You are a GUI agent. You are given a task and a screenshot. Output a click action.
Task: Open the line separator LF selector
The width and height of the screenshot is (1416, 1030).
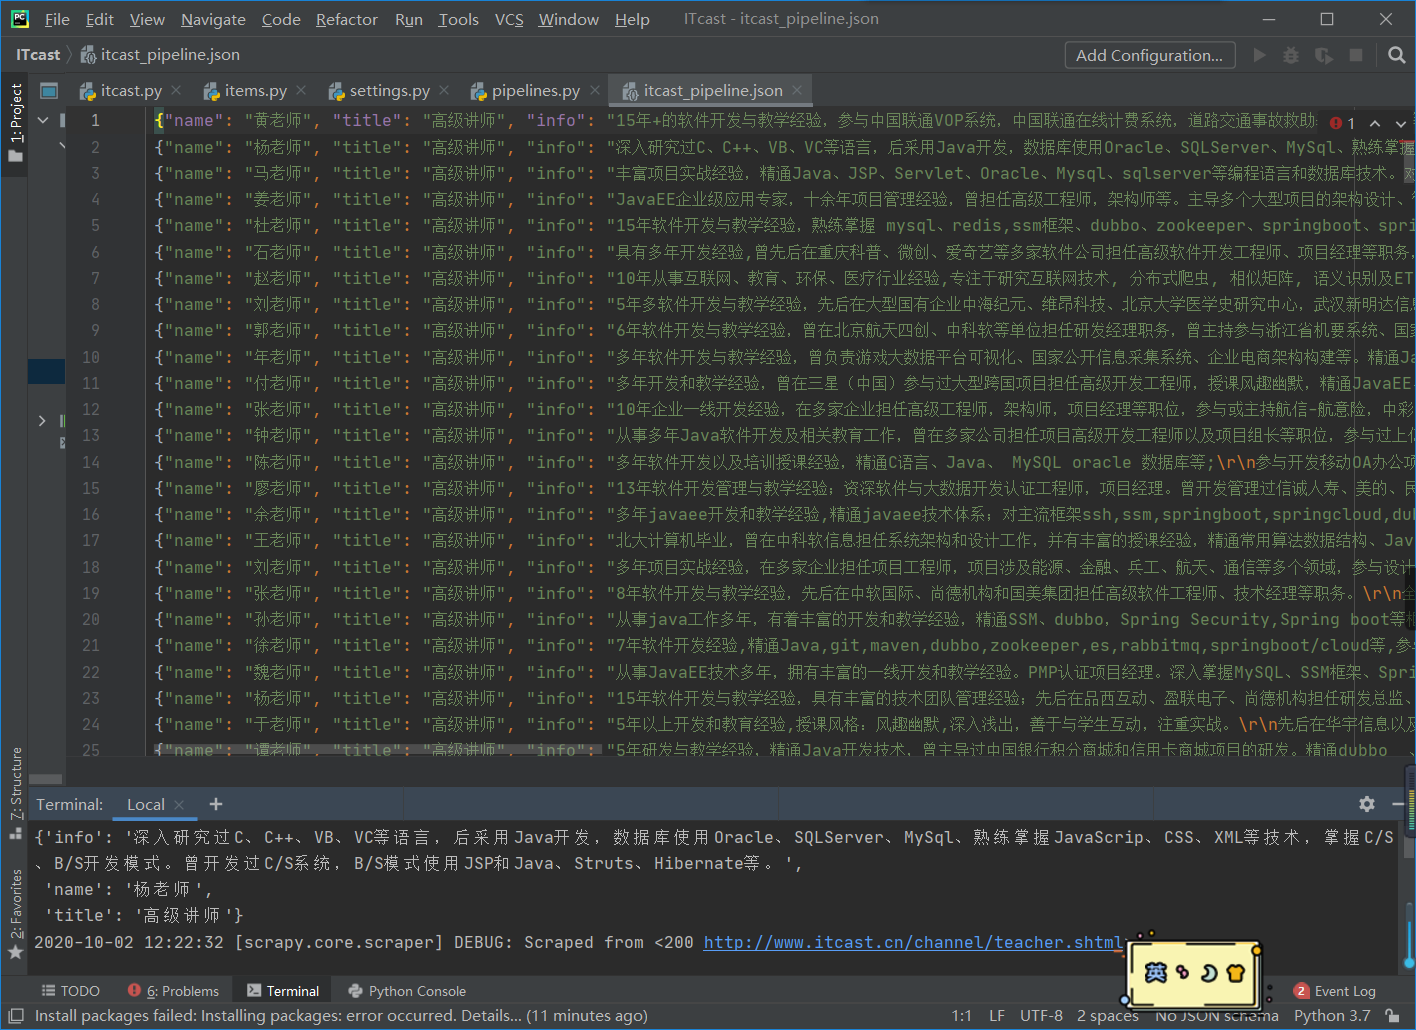point(997,1016)
